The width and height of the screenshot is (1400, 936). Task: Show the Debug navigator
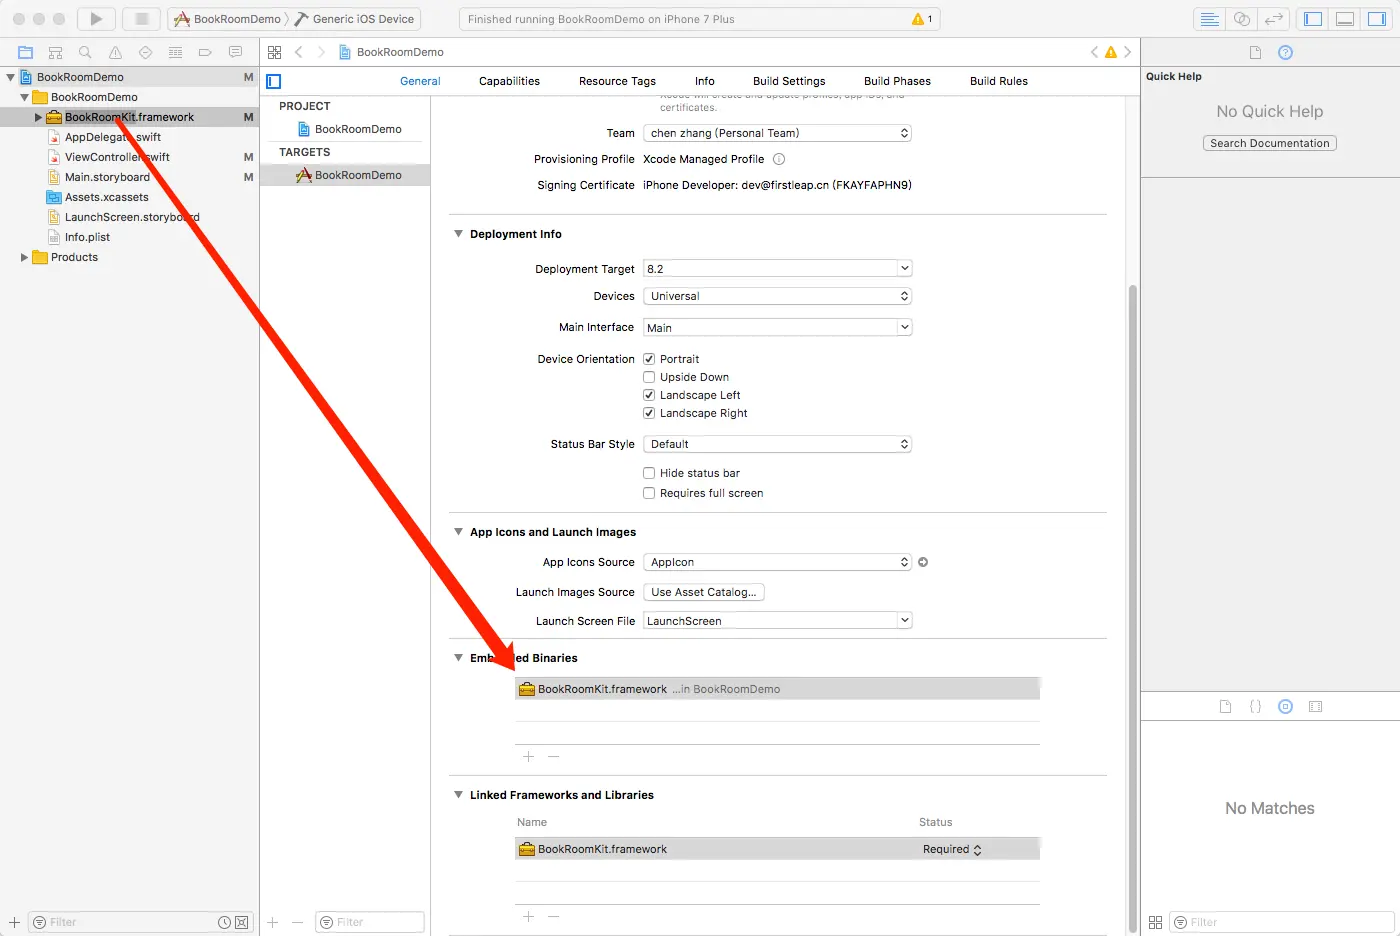[x=176, y=52]
